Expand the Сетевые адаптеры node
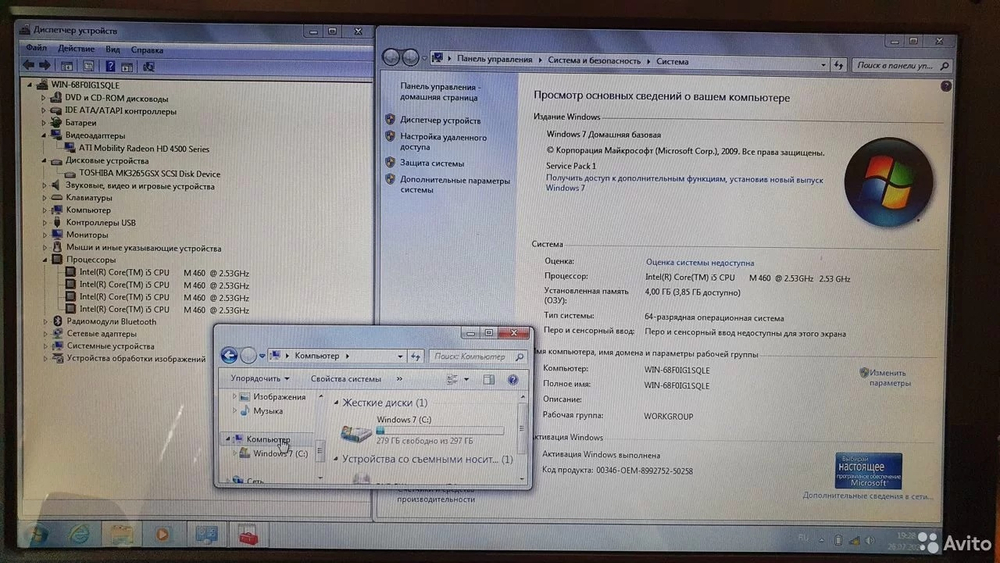The width and height of the screenshot is (1000, 563). 45,333
